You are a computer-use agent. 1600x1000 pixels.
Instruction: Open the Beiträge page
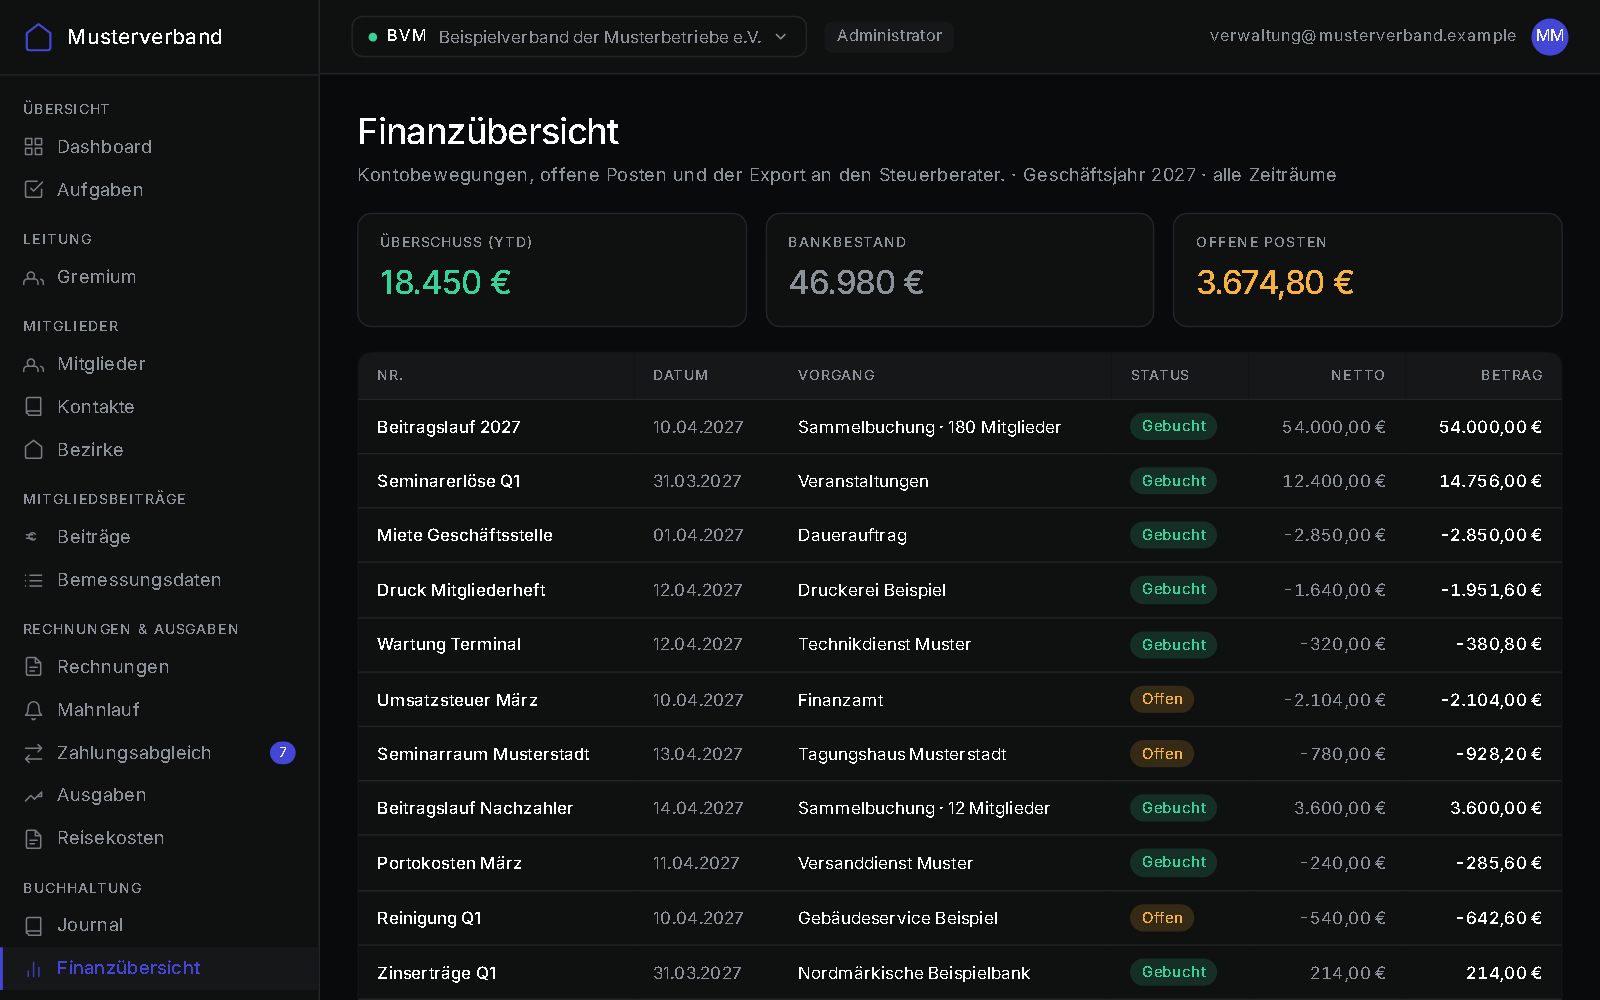coord(160,537)
